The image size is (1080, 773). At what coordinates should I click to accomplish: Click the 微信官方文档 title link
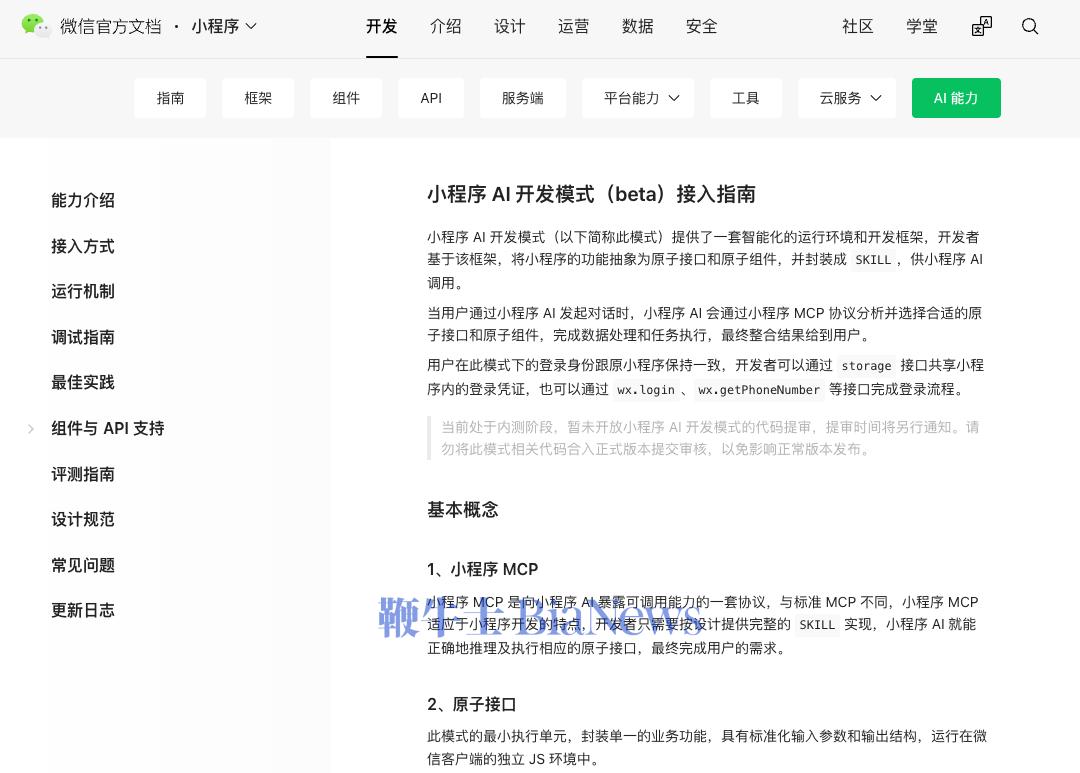[111, 26]
